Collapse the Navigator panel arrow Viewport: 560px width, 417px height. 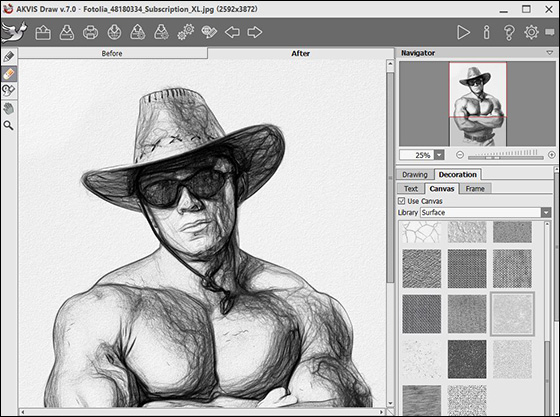point(550,53)
